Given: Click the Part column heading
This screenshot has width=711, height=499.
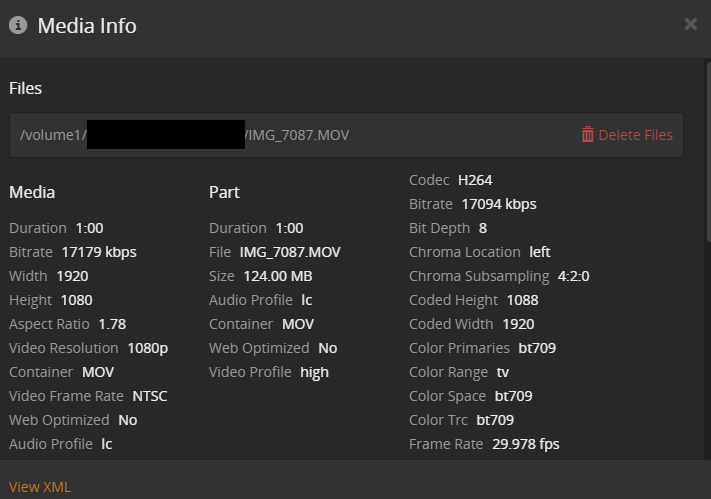Looking at the screenshot, I should click(224, 192).
